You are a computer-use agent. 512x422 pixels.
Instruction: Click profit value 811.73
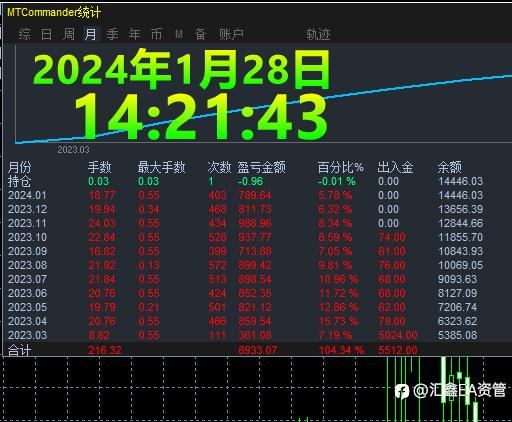pos(255,209)
